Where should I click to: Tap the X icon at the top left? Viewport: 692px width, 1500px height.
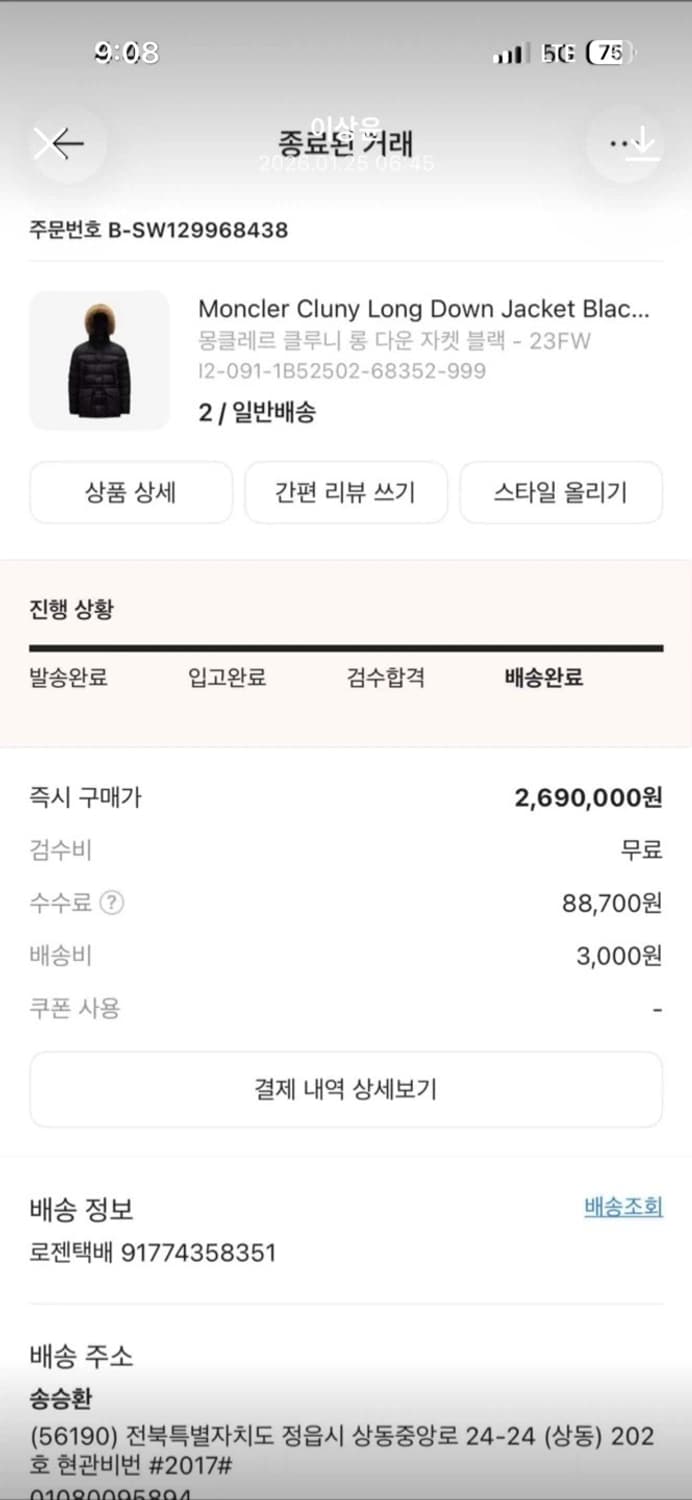pos(47,144)
